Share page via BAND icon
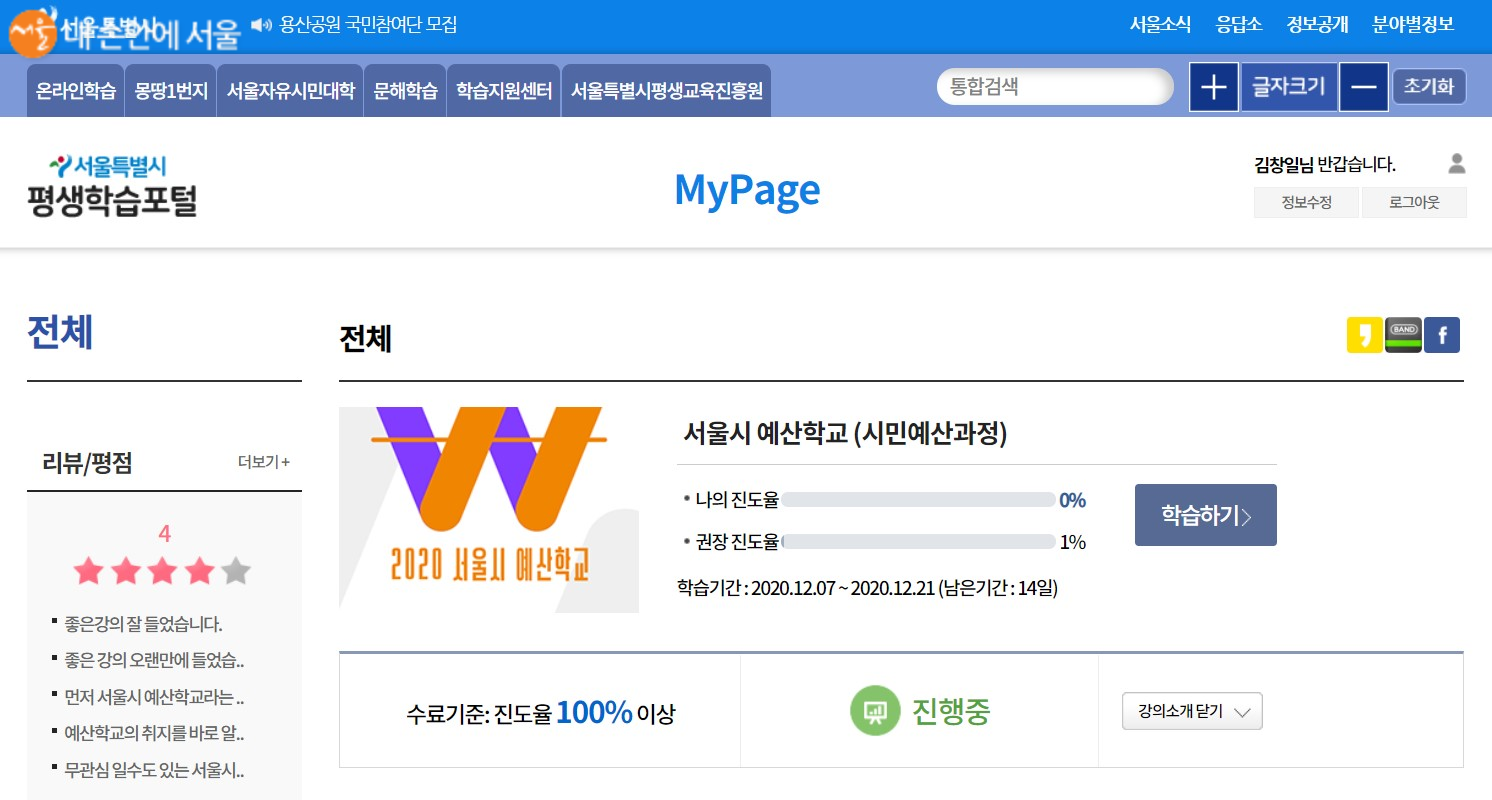This screenshot has height=800, width=1492. [x=1403, y=335]
